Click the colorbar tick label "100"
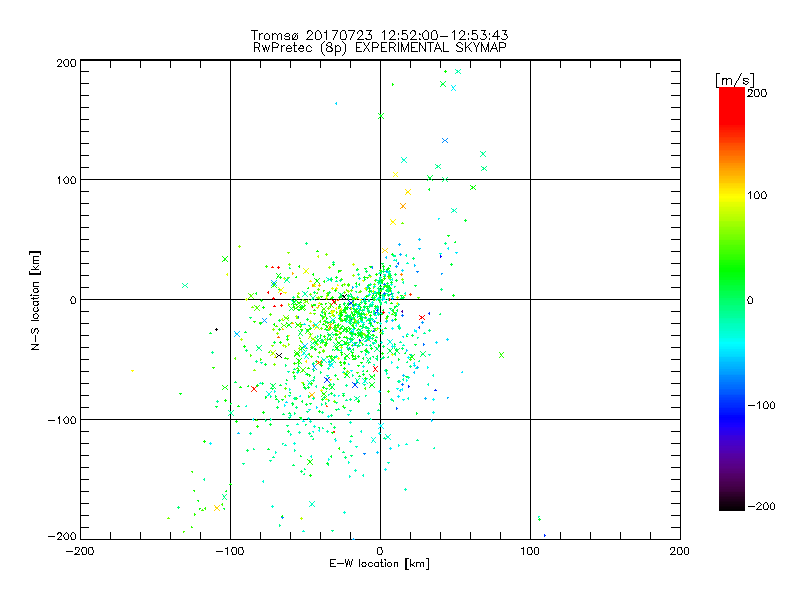 757,195
